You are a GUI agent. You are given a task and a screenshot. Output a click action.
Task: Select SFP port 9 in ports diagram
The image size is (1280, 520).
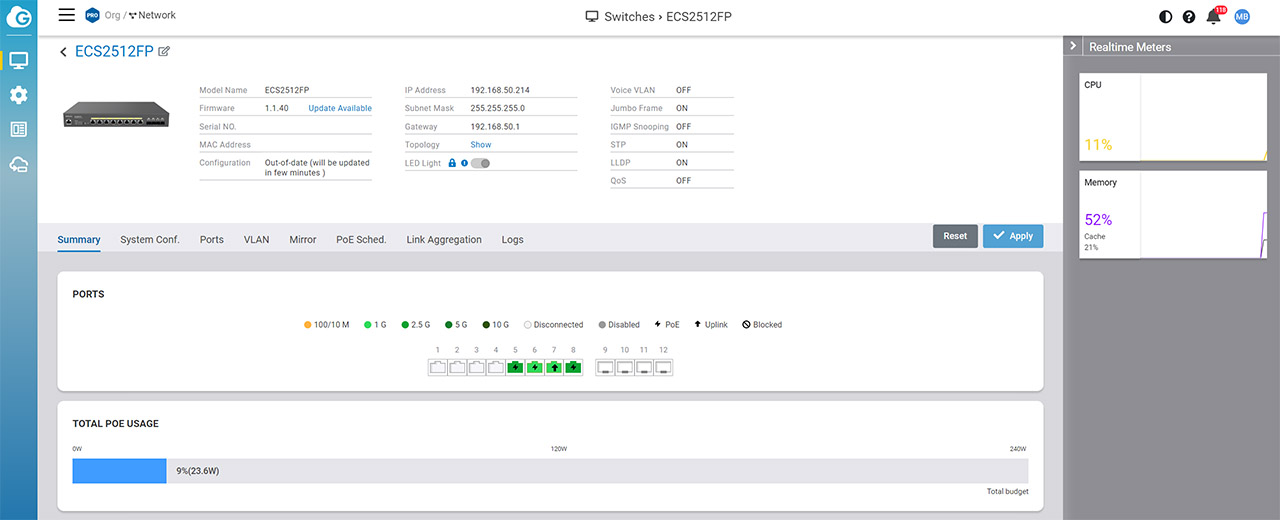[605, 367]
